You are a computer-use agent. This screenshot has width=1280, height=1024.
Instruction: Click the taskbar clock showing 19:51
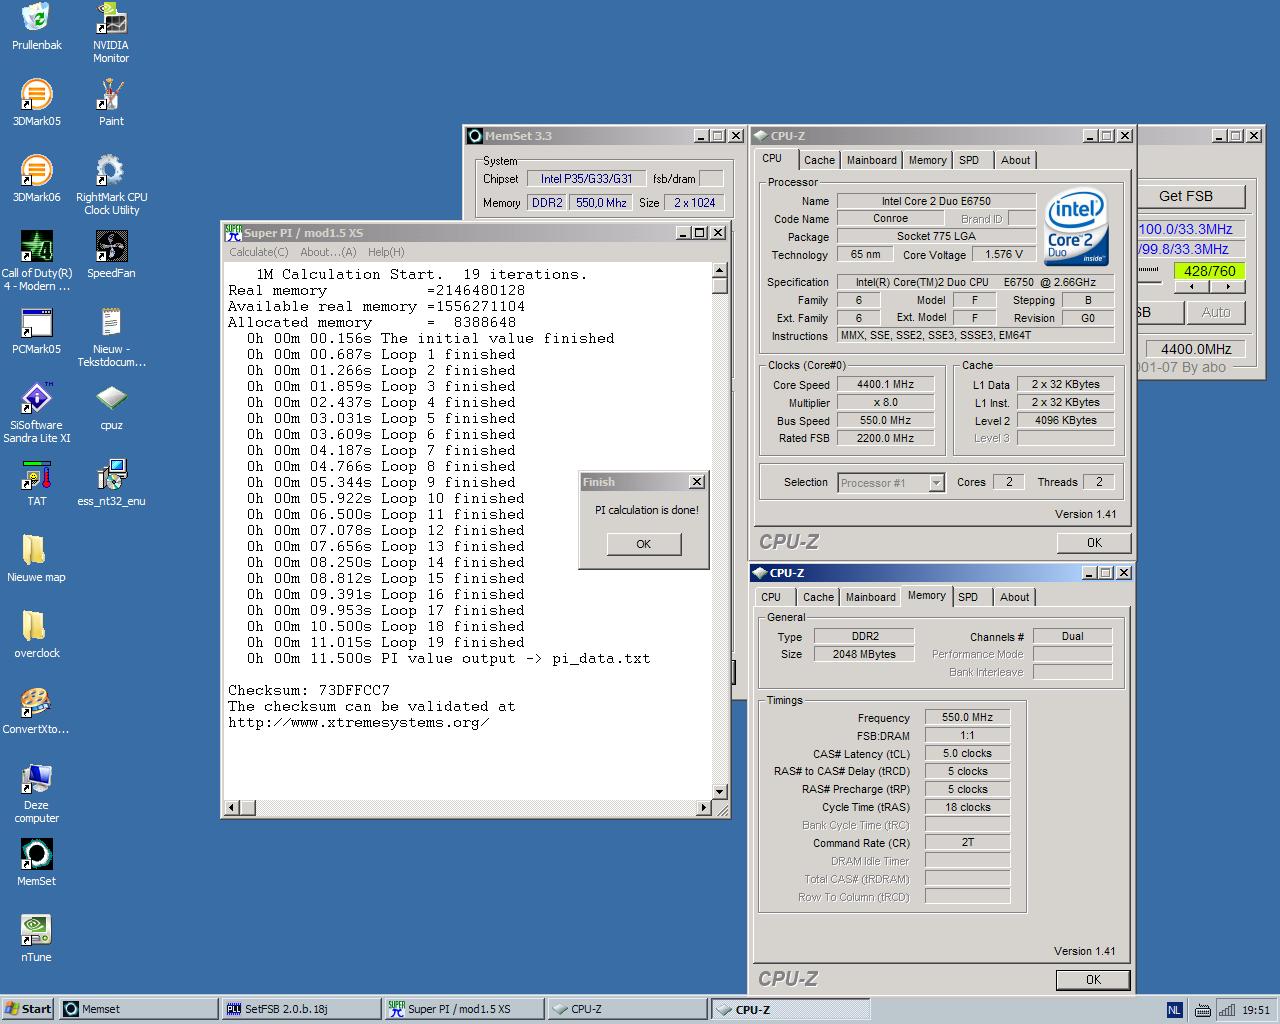pos(1256,1010)
